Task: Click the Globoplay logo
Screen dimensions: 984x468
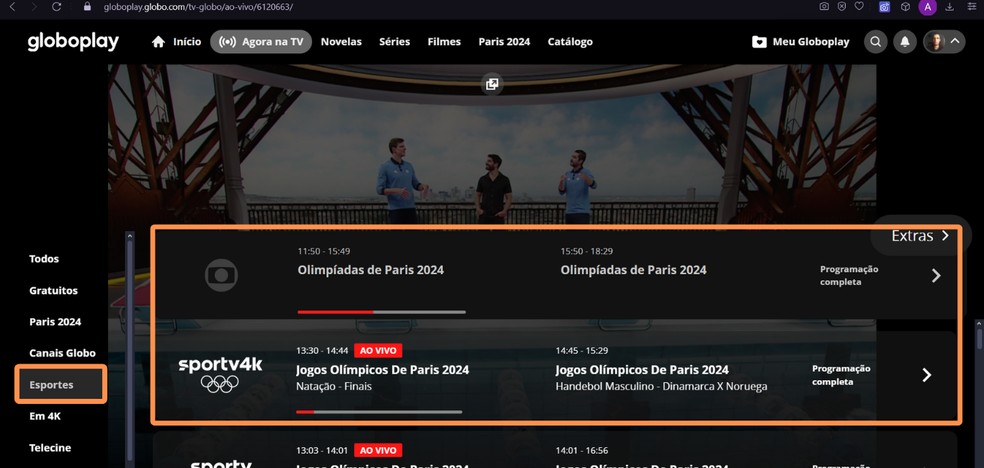Action: (73, 42)
